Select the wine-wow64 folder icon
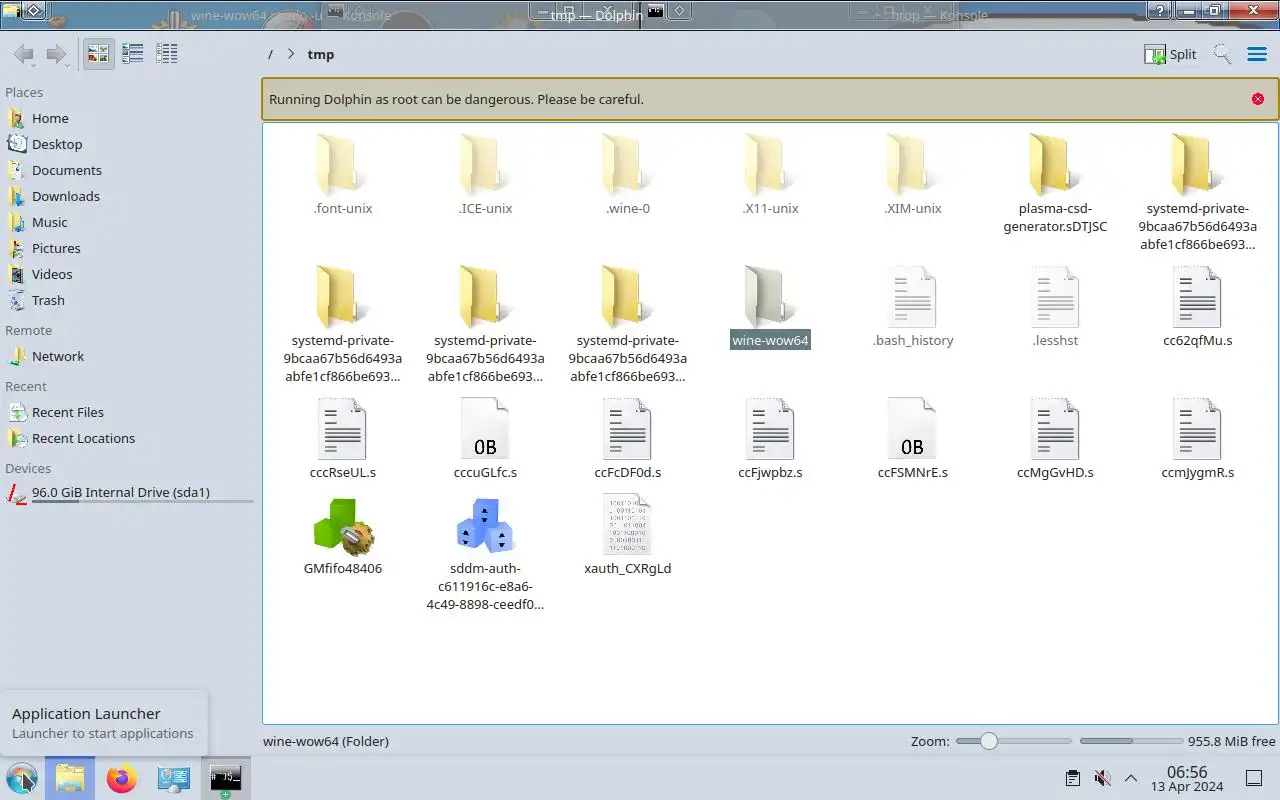 770,297
